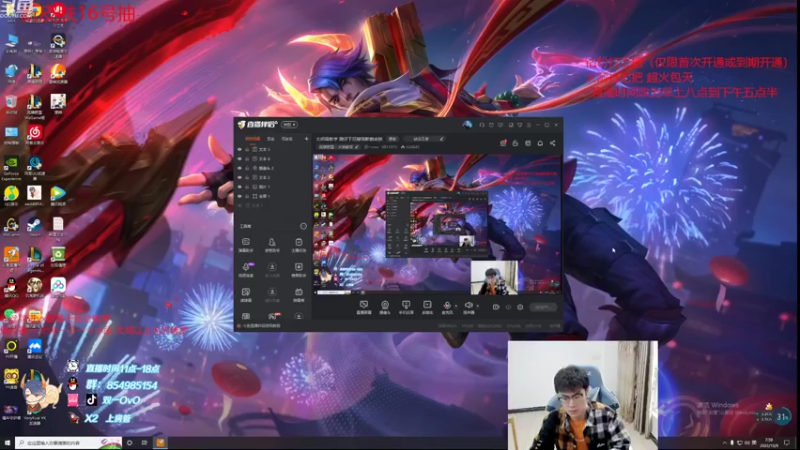Add screen capture source in bottom toolbar
800x450 pixels.
[x=364, y=307]
